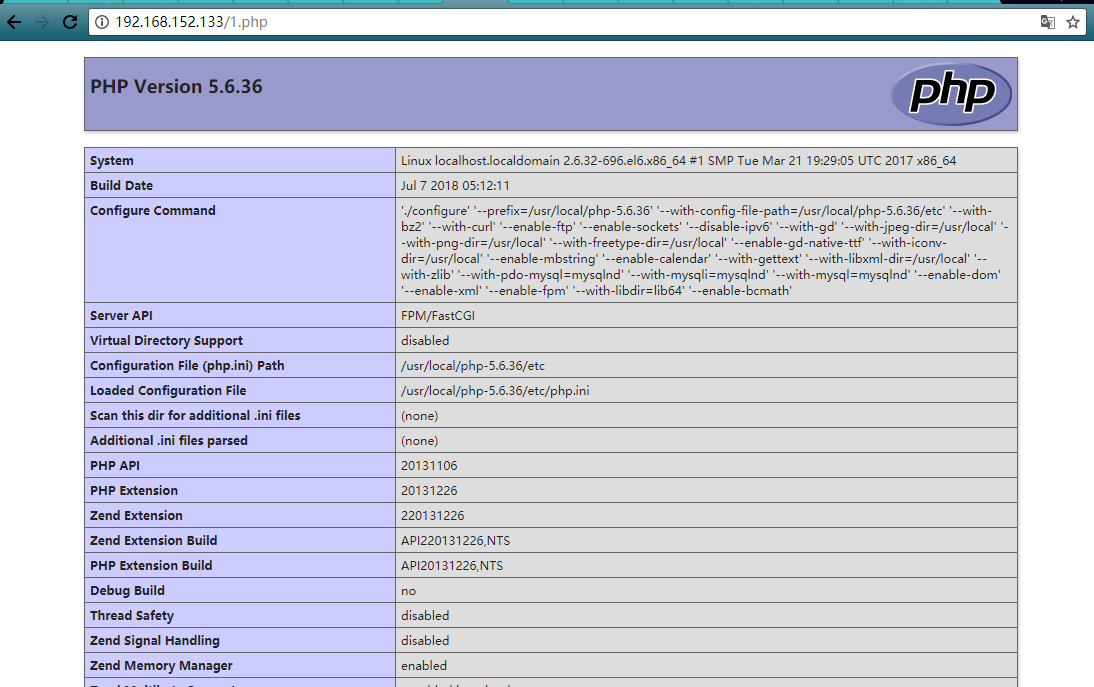Select Additional .ini files parsed label

pos(169,441)
